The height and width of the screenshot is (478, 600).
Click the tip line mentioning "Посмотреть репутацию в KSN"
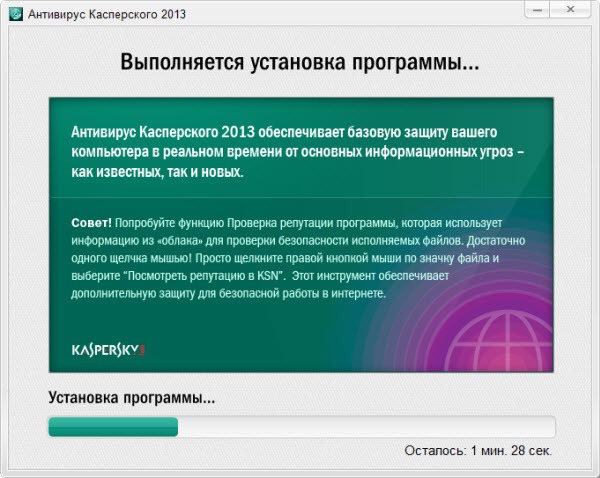(260, 276)
